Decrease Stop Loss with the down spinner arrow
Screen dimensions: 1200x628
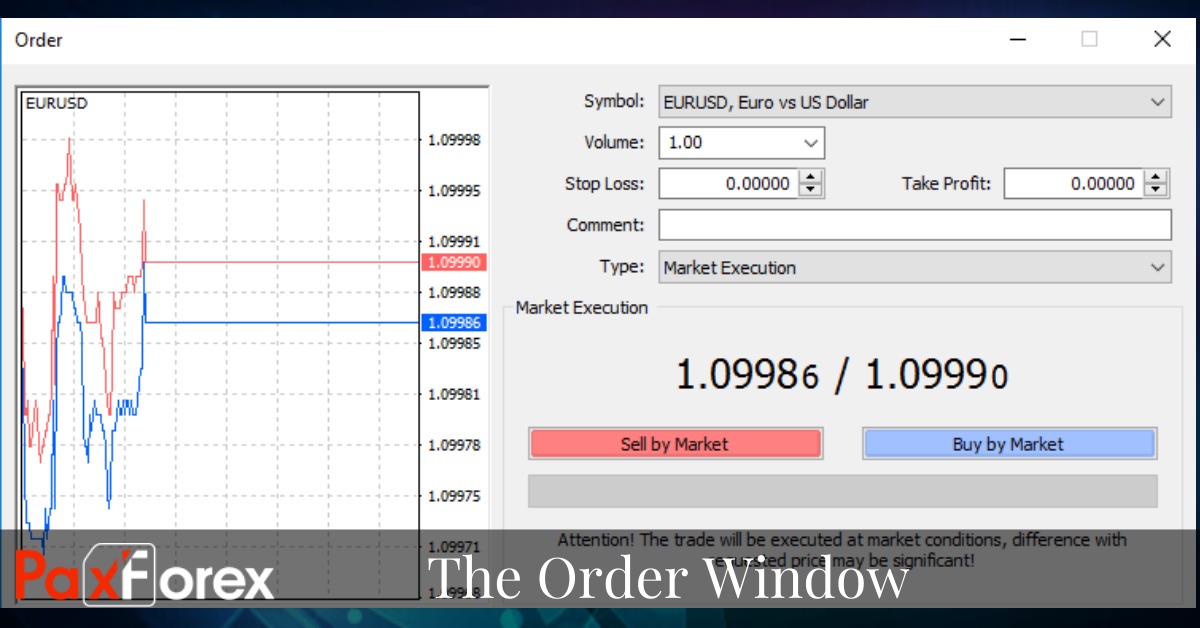(x=812, y=189)
